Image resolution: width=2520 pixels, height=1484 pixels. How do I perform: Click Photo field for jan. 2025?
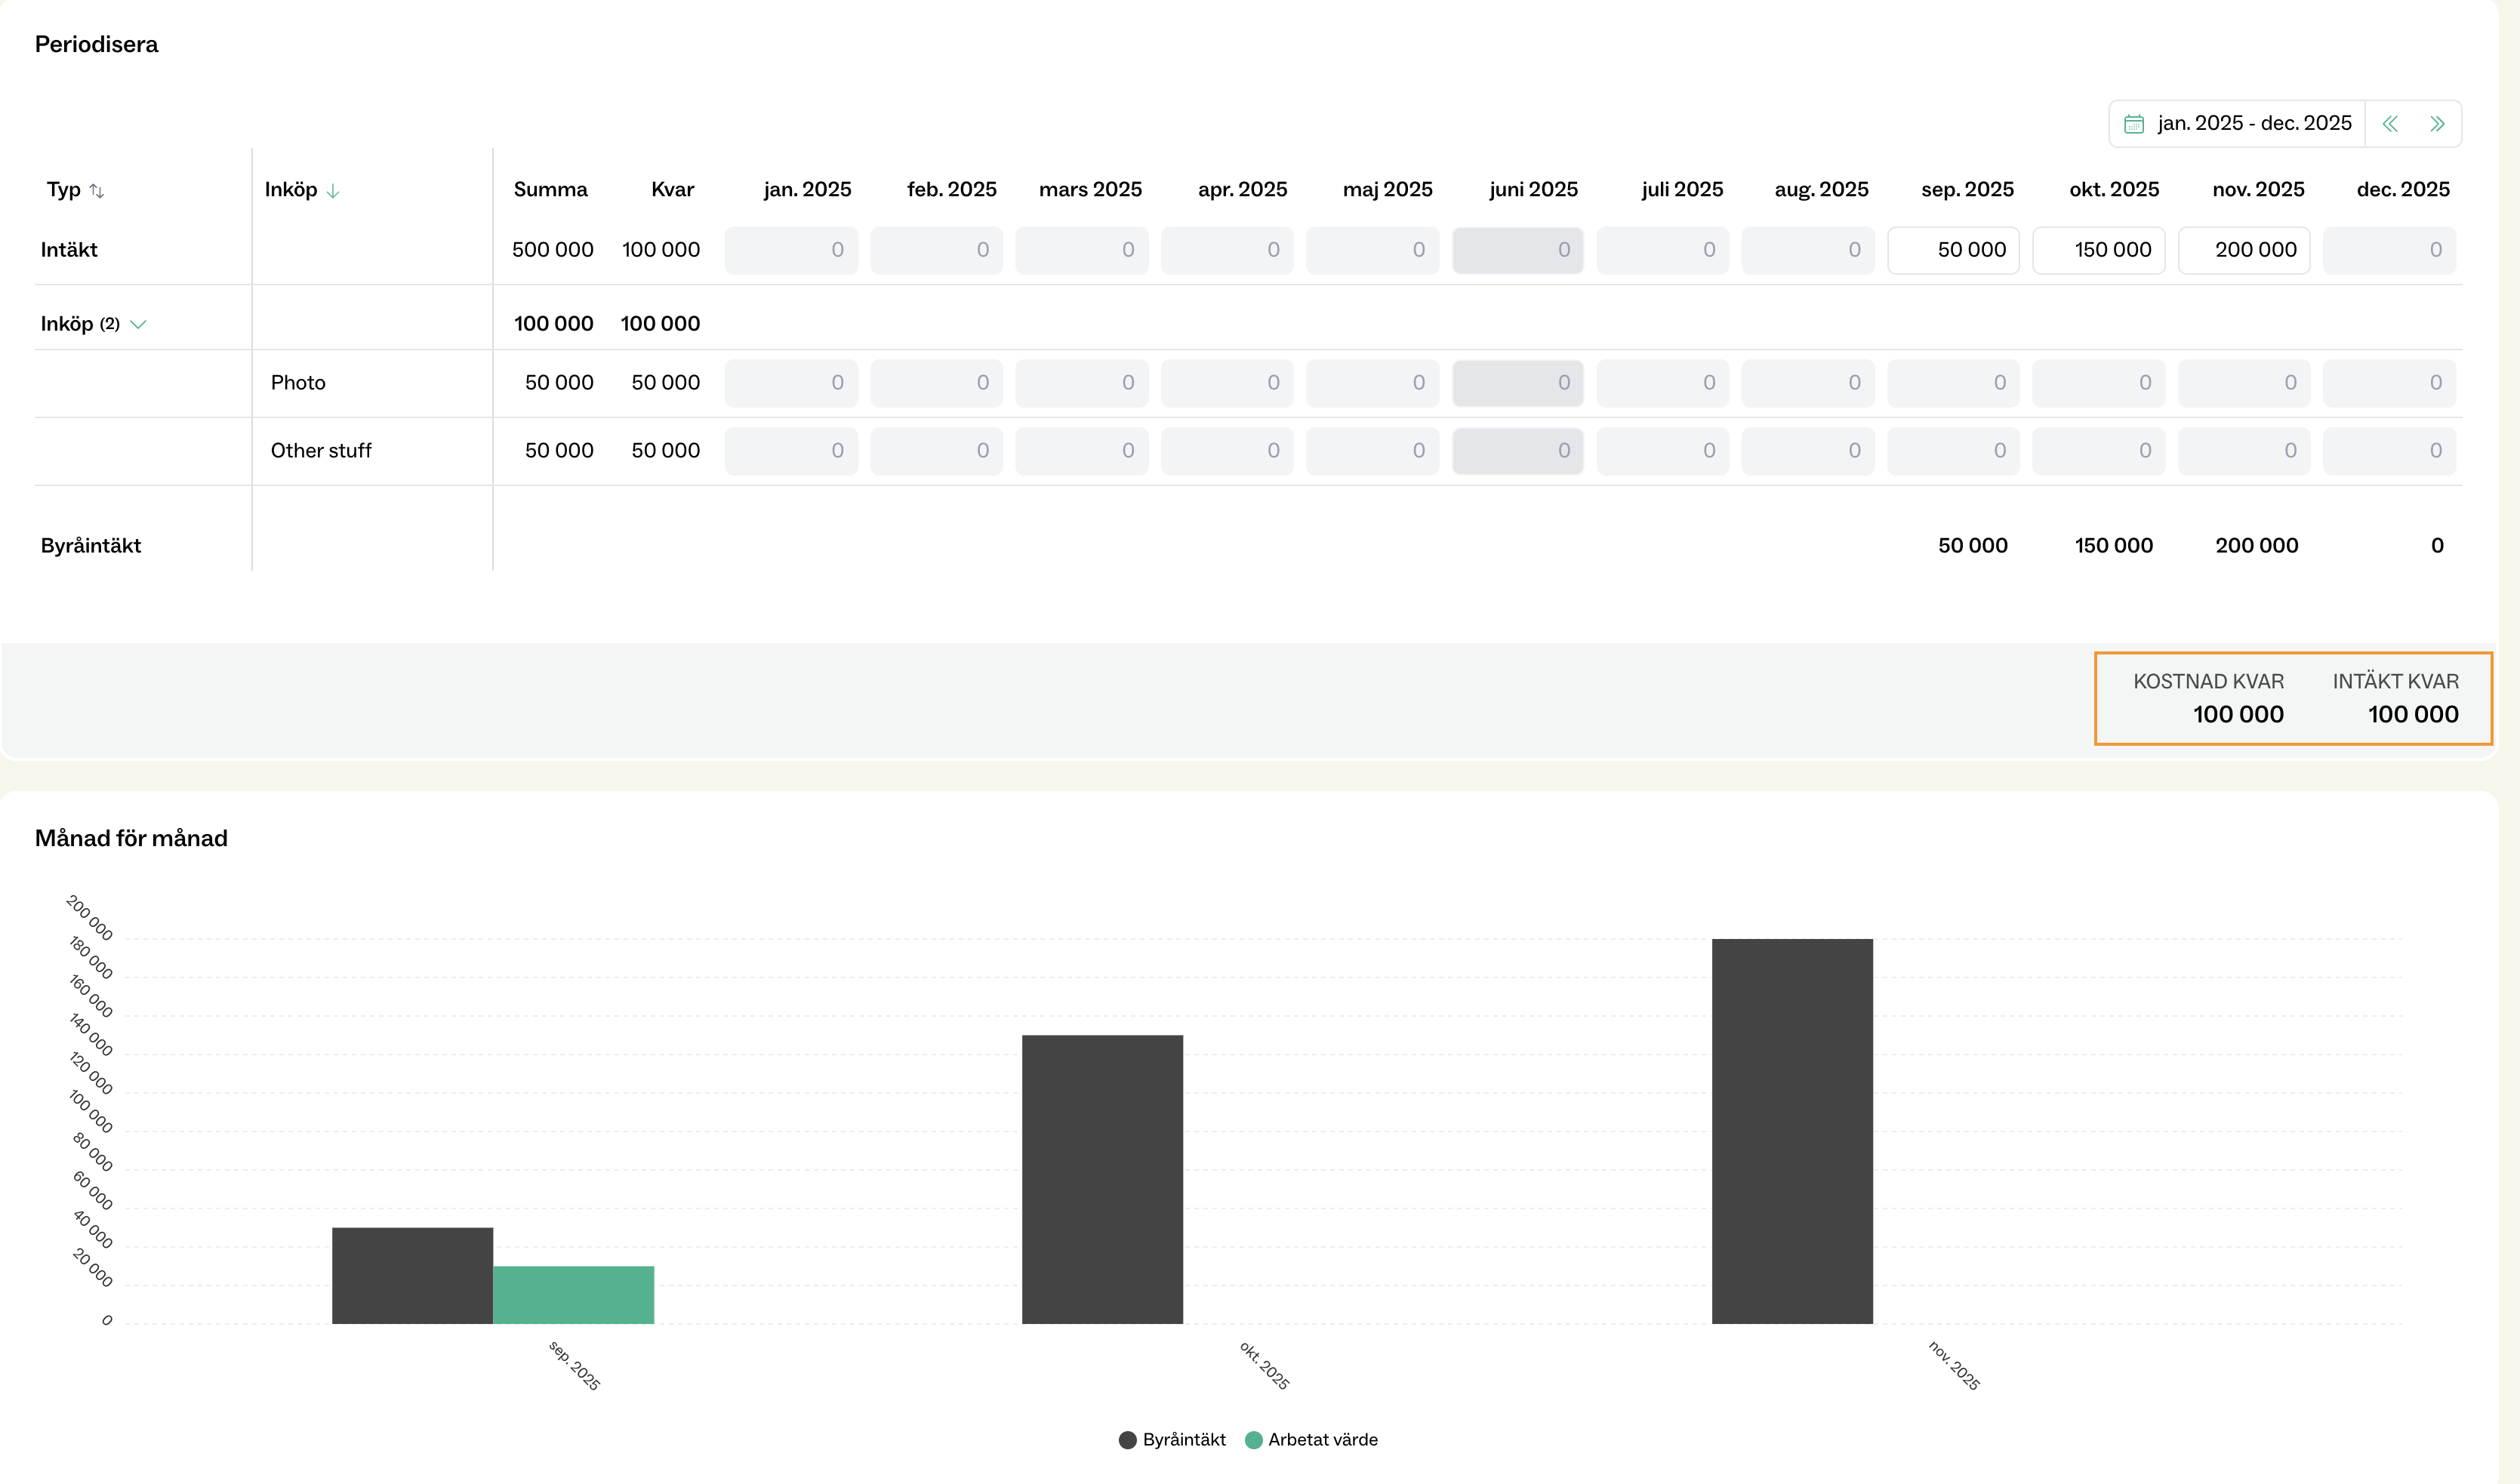click(790, 383)
